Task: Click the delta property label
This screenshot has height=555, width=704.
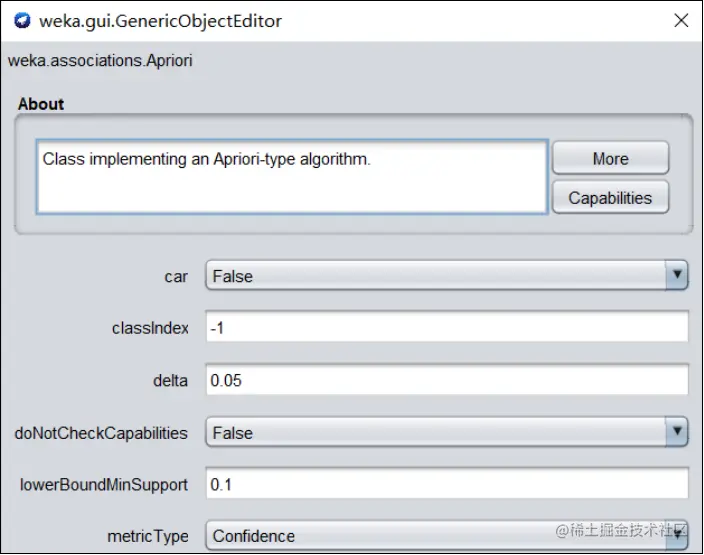Action: point(169,380)
